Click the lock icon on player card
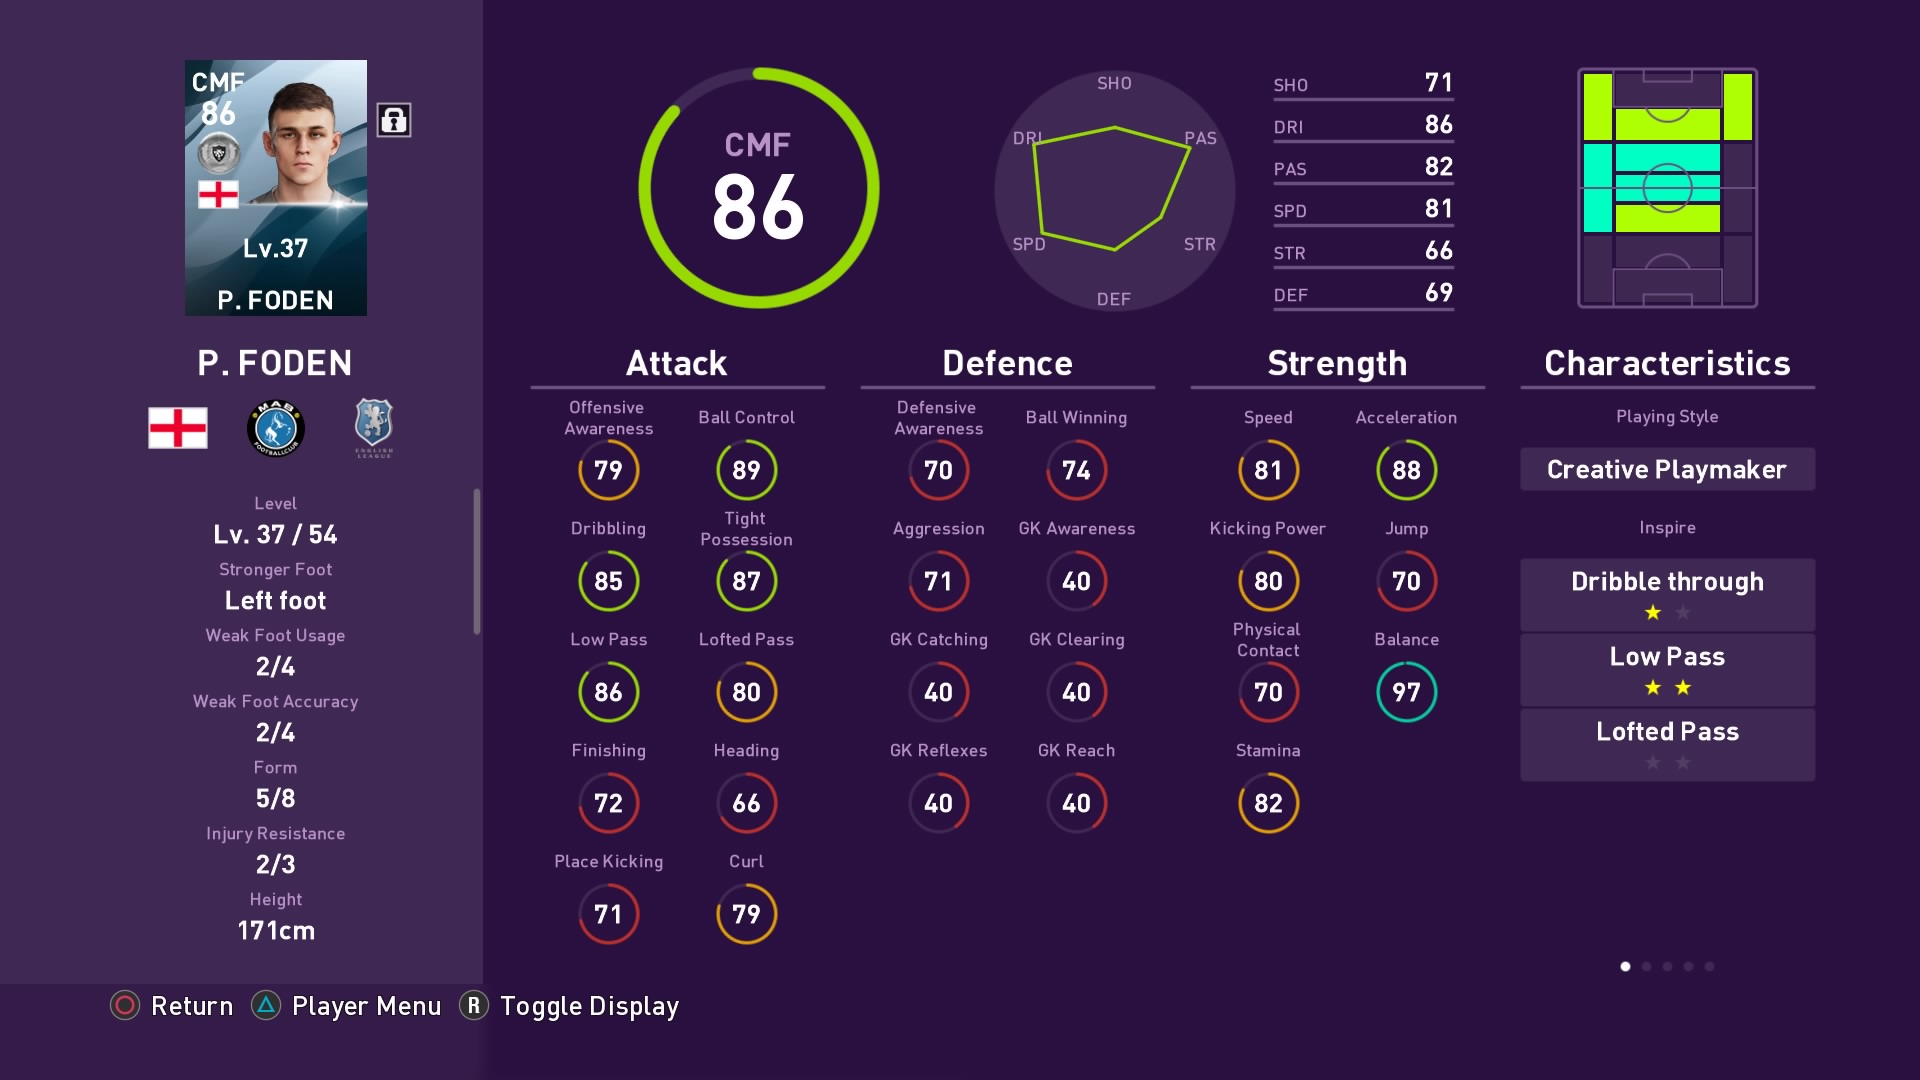 [x=392, y=119]
